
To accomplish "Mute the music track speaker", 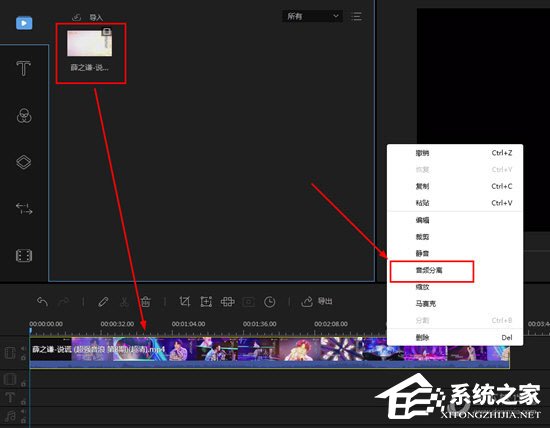I will [x=23, y=411].
